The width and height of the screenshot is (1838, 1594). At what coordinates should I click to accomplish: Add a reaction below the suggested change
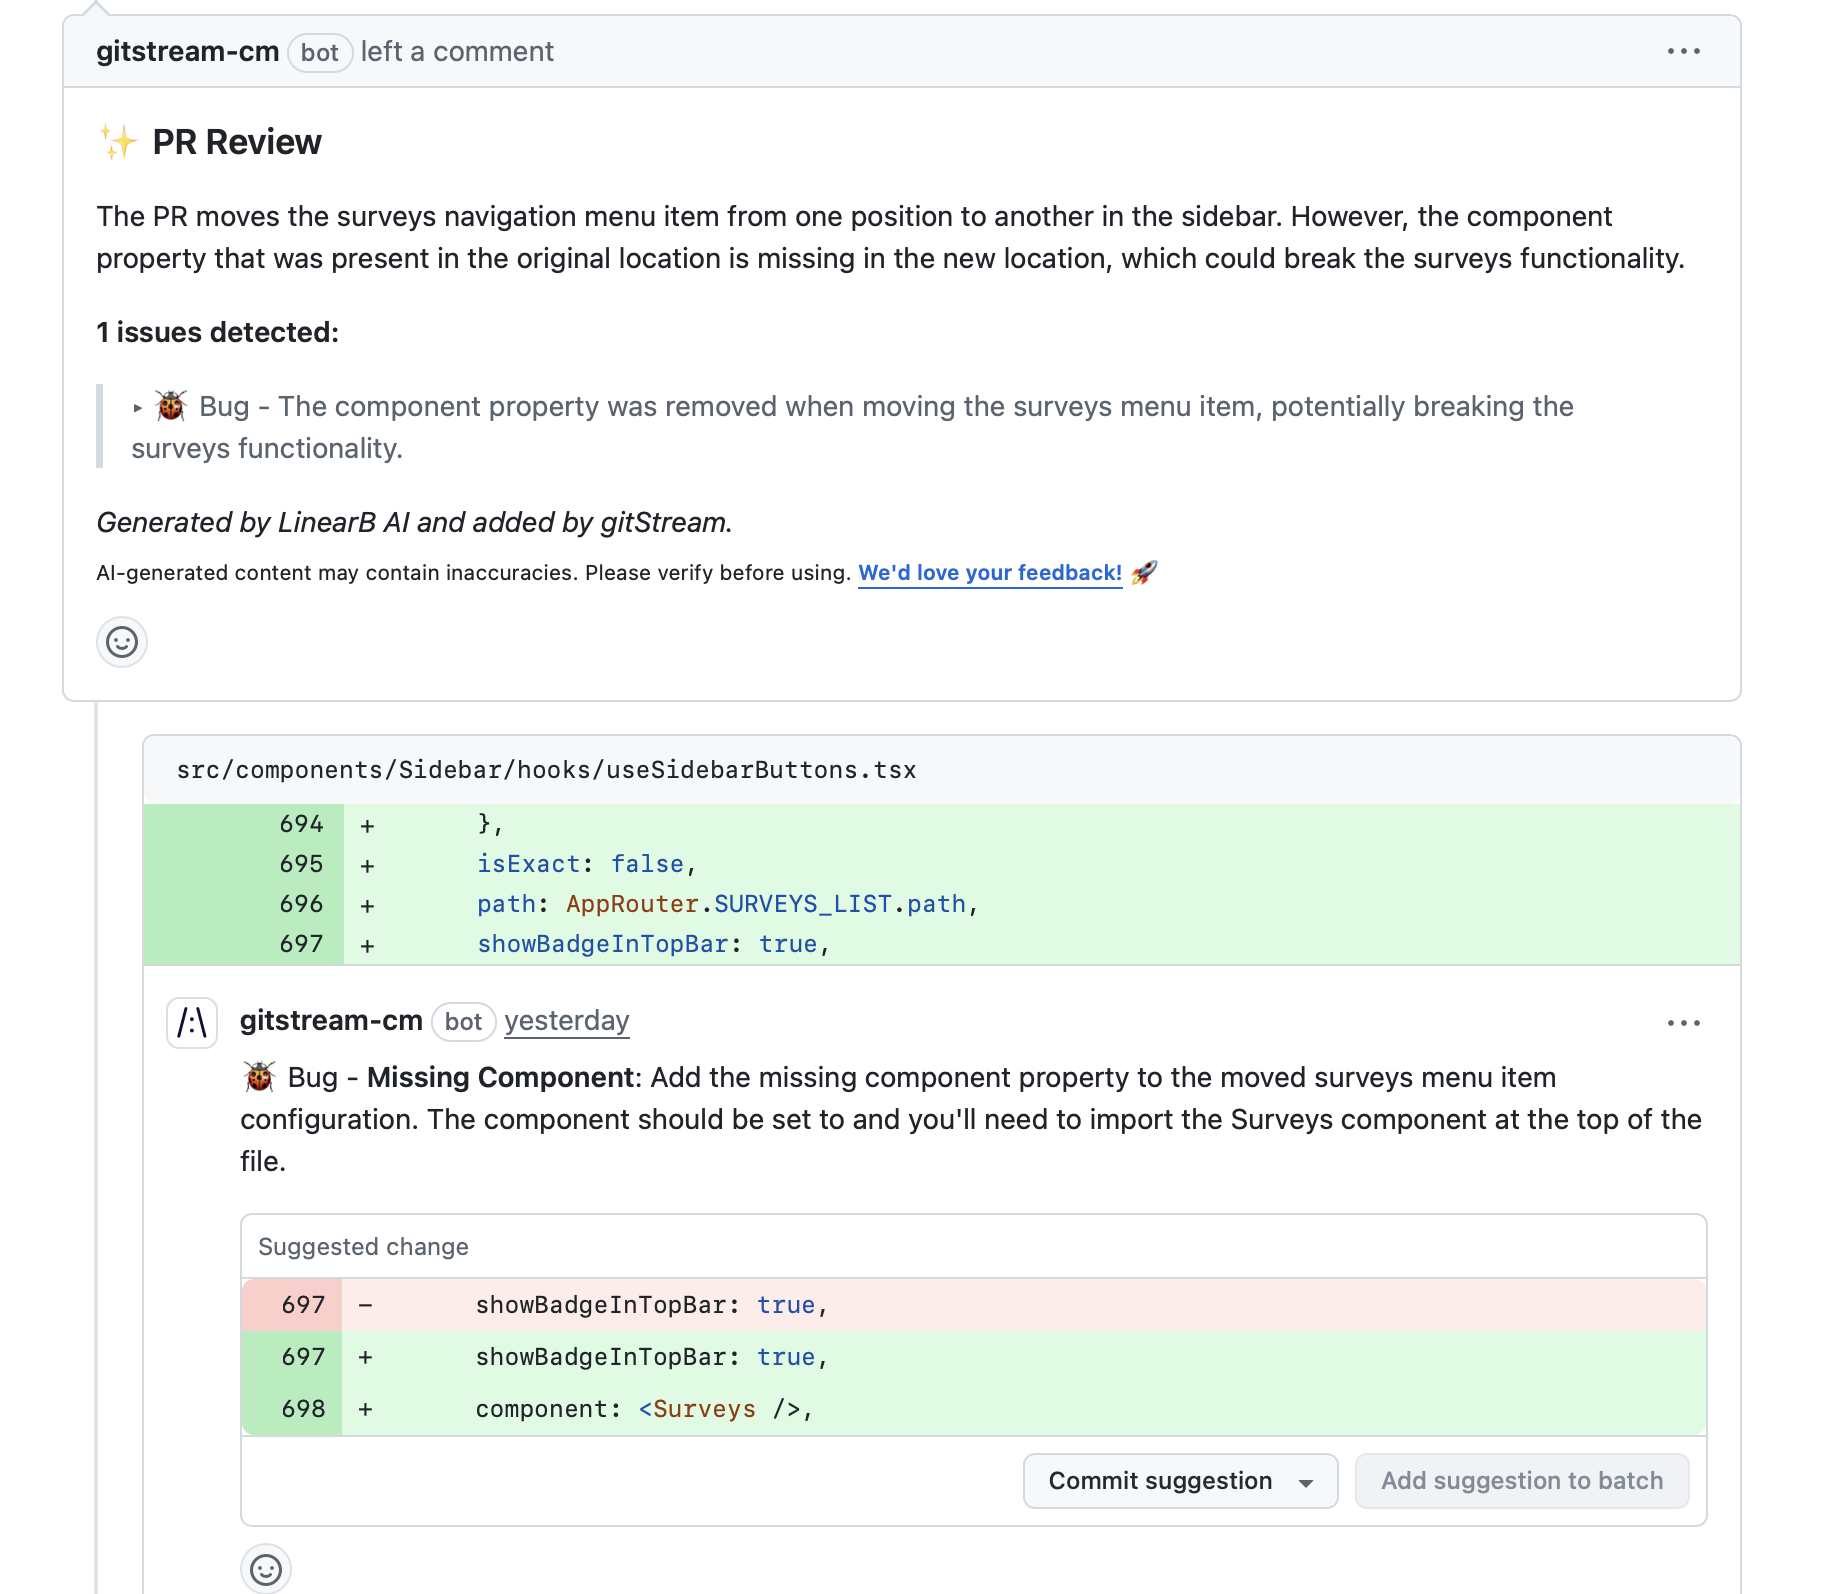(265, 1568)
